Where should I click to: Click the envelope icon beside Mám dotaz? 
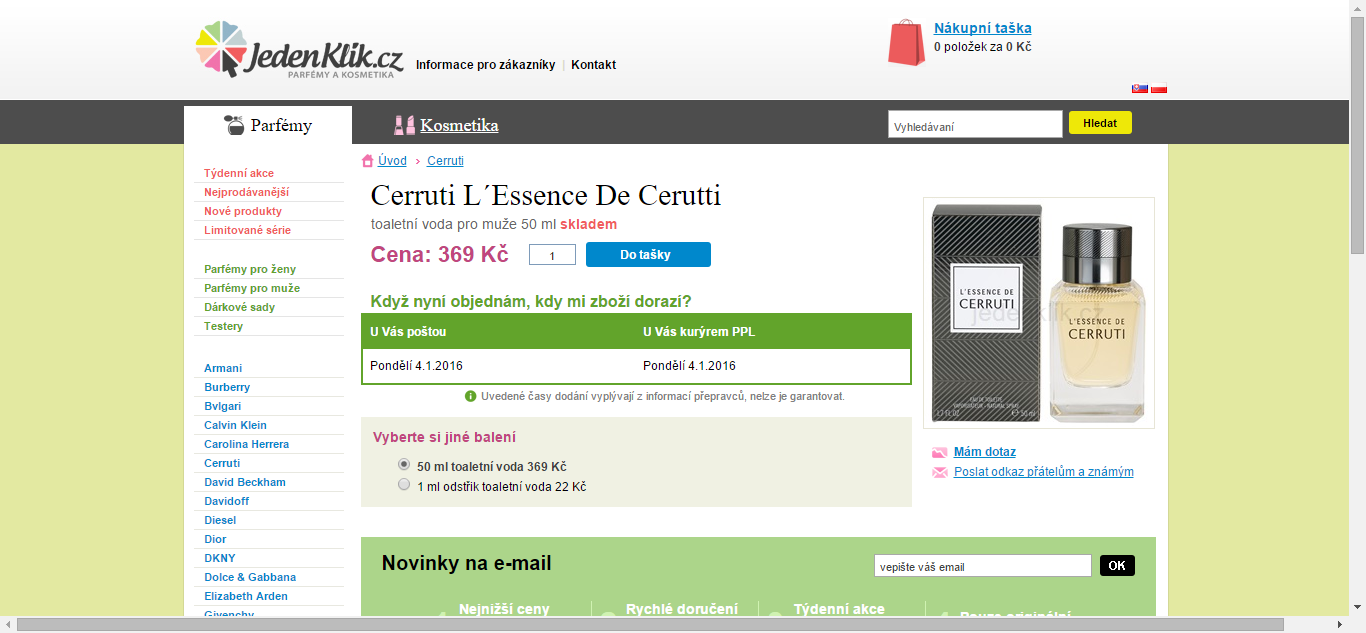point(939,452)
